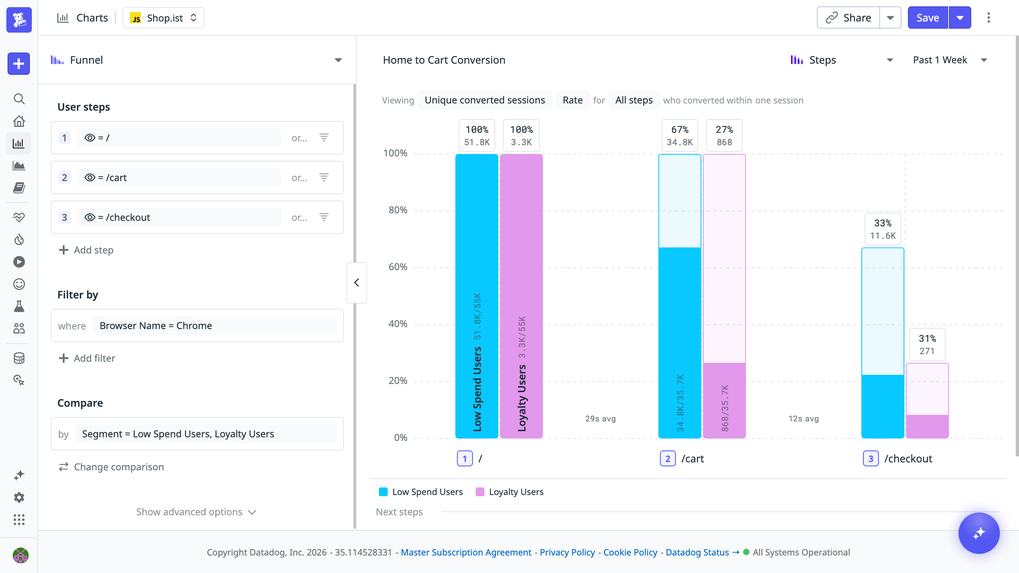Screen dimensions: 1019x573
Task: Click 'or...' in the /checkout step row
Action: point(299,217)
